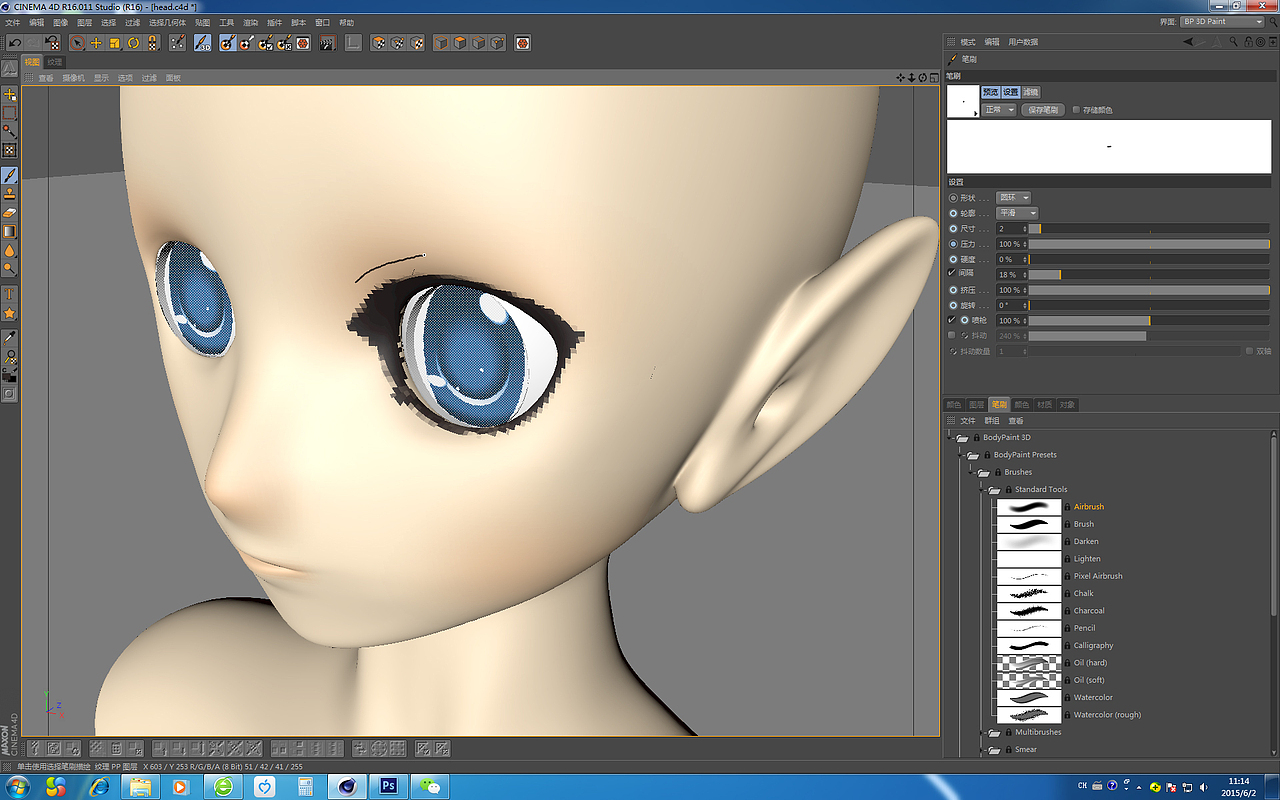Image resolution: width=1280 pixels, height=800 pixels.
Task: Switch to the 纹理 viewport tab
Action: (55, 62)
